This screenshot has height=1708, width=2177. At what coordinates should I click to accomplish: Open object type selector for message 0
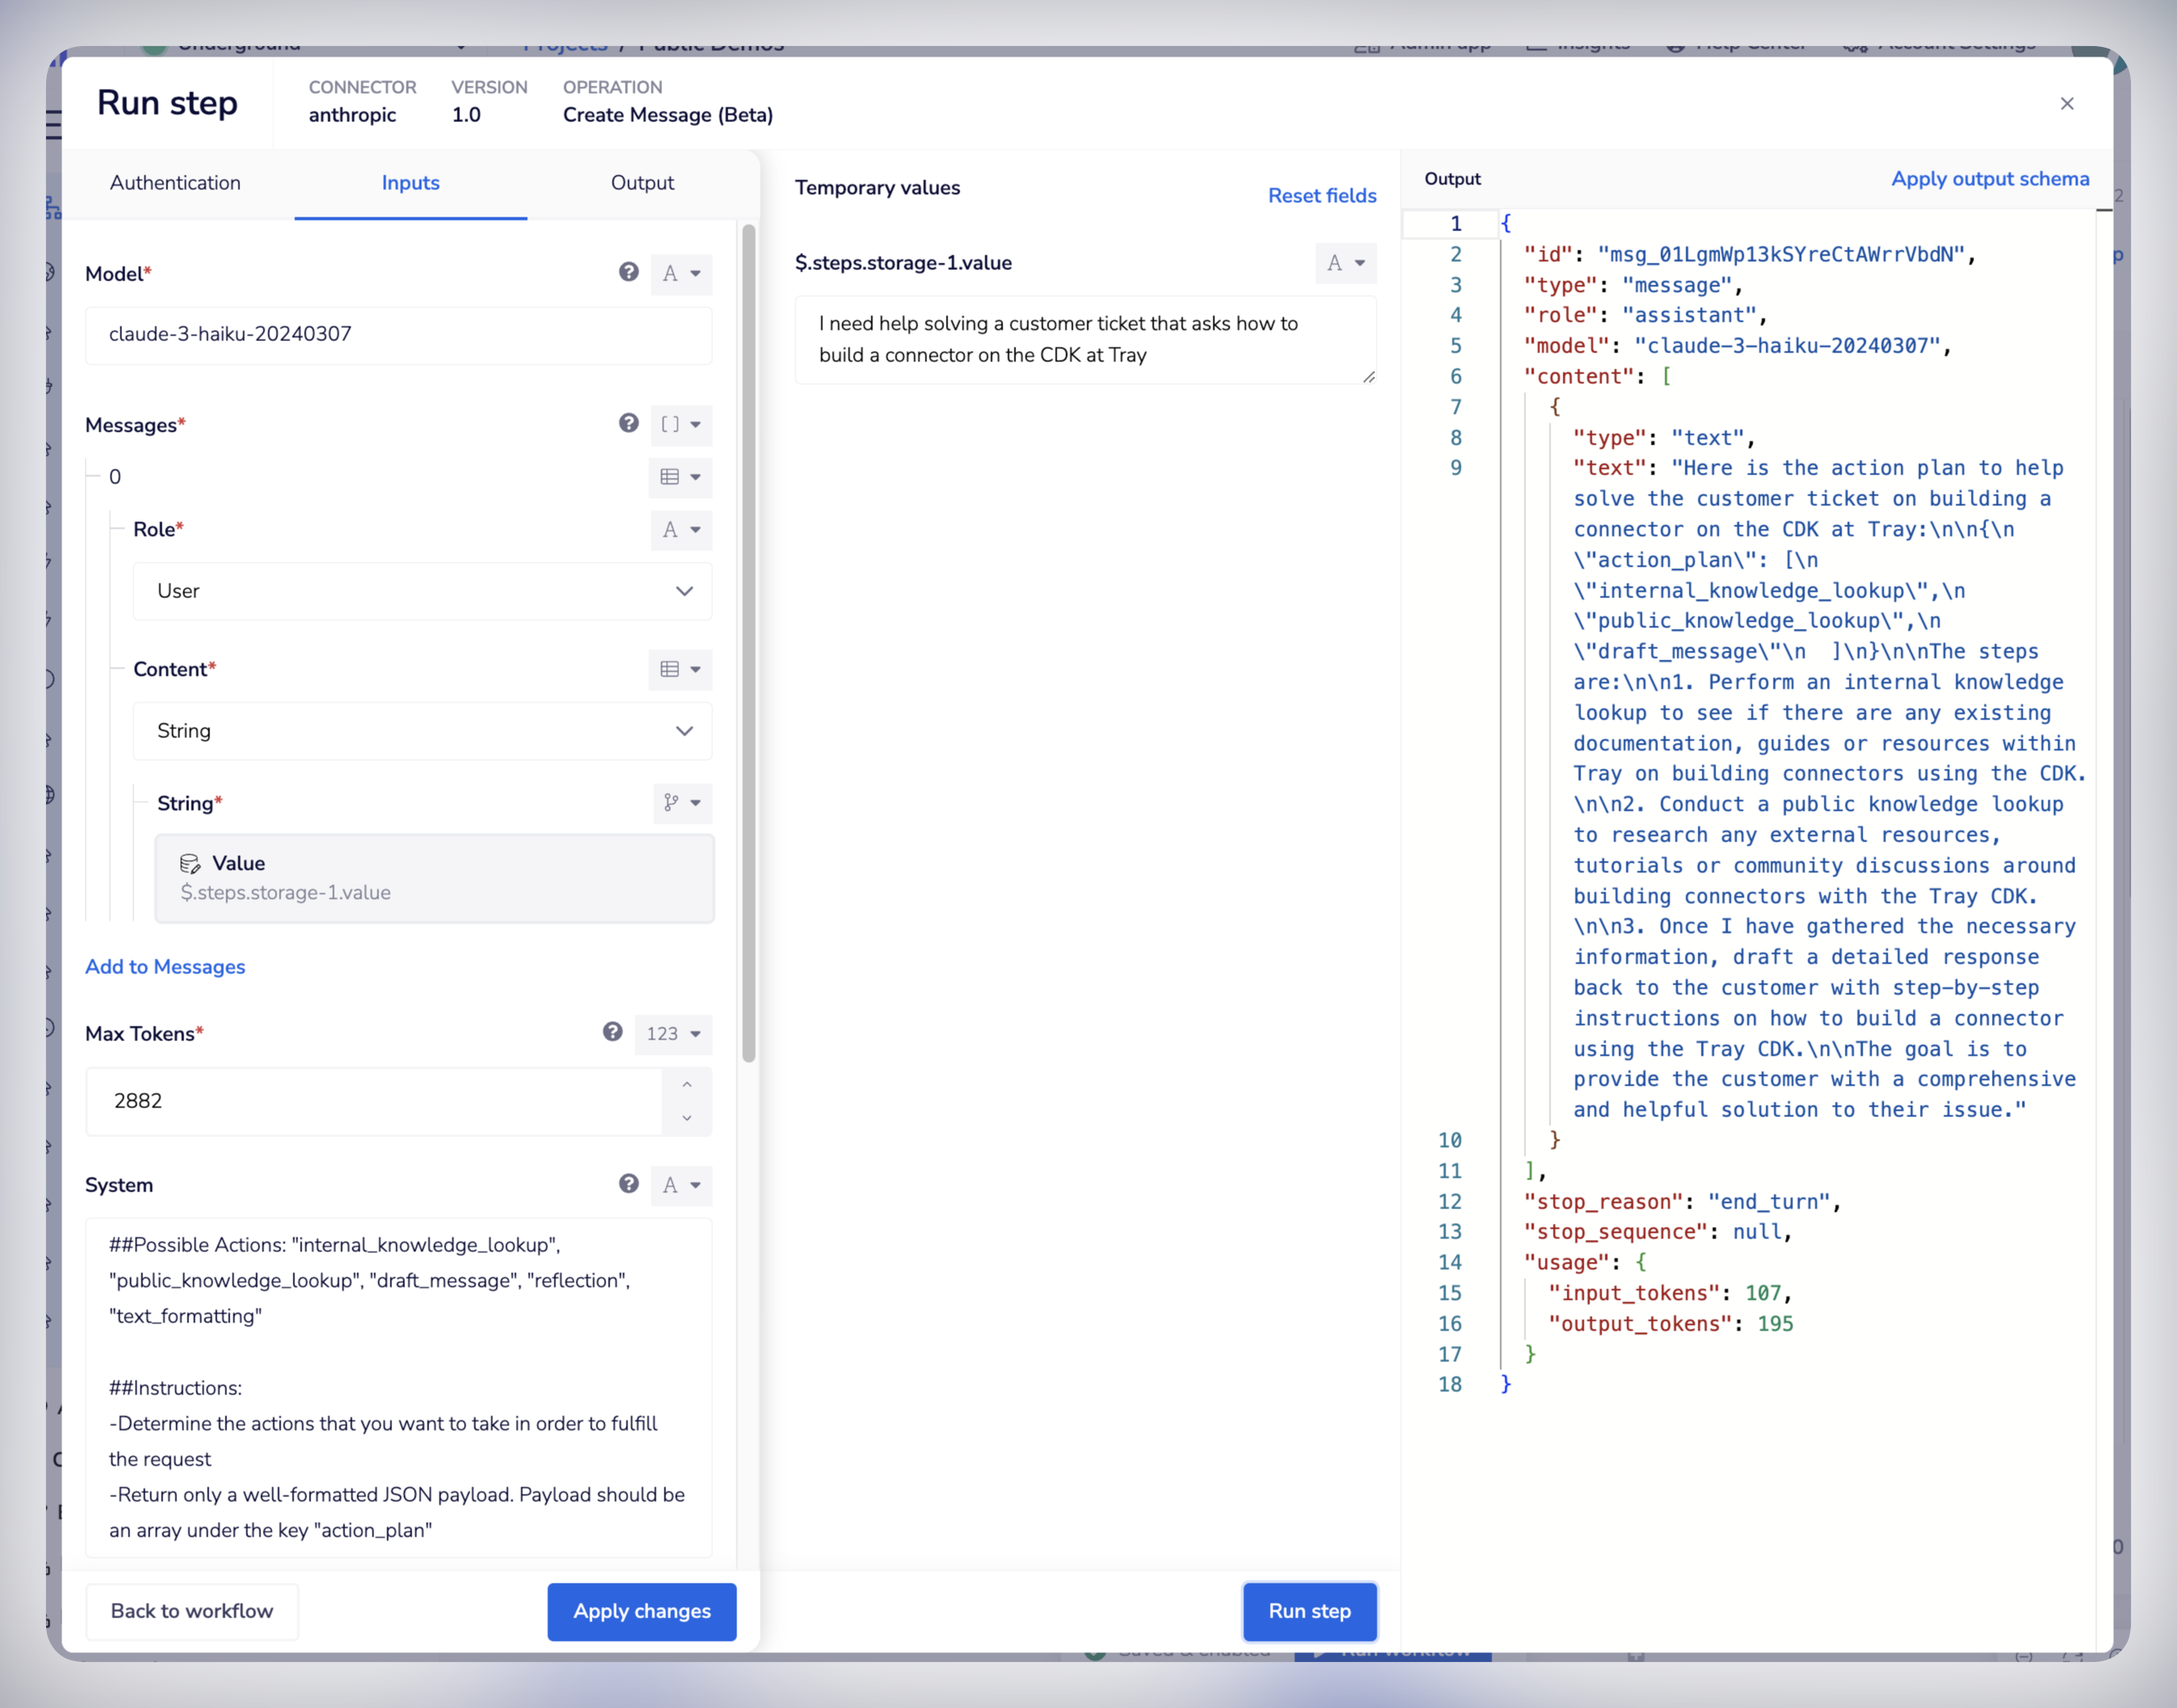(681, 477)
